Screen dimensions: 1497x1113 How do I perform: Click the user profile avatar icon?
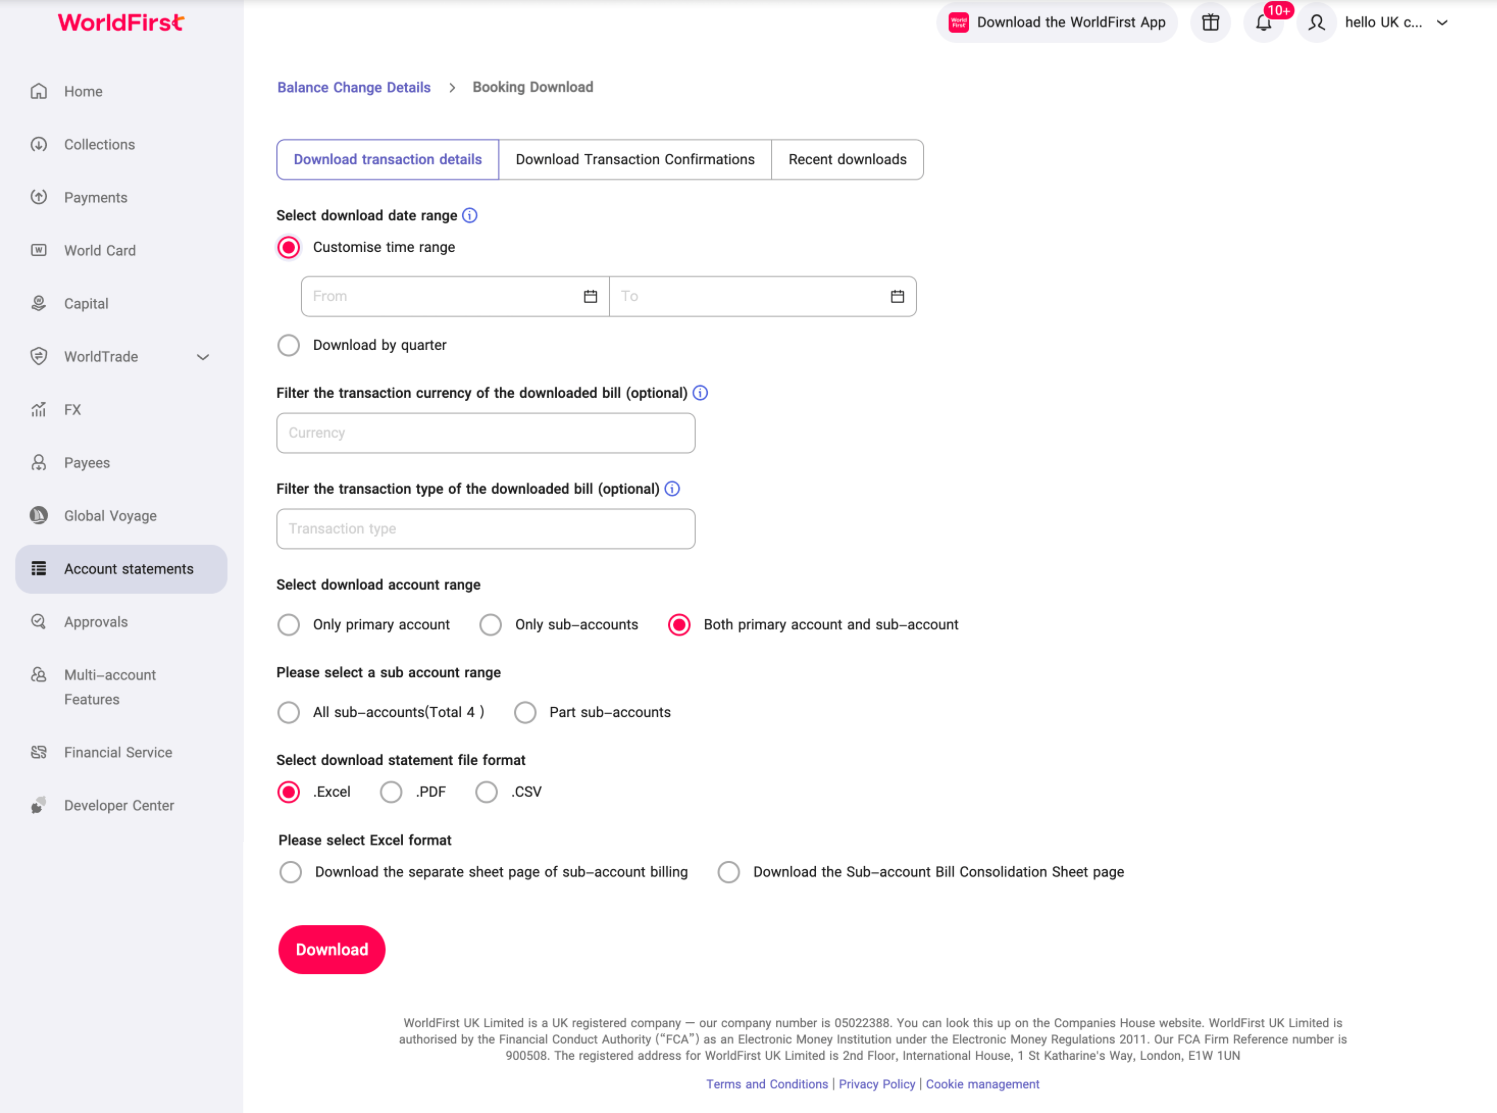(1316, 22)
